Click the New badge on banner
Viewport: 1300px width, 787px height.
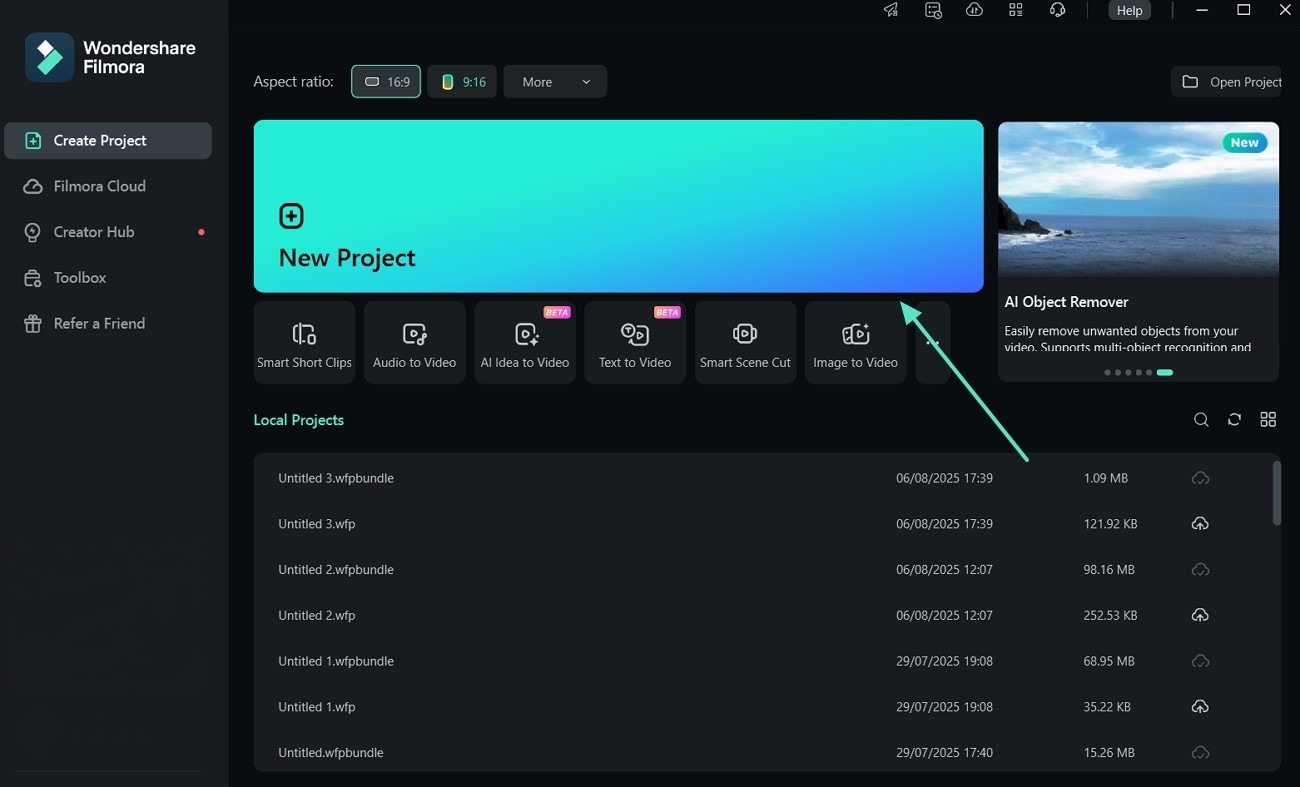1244,143
